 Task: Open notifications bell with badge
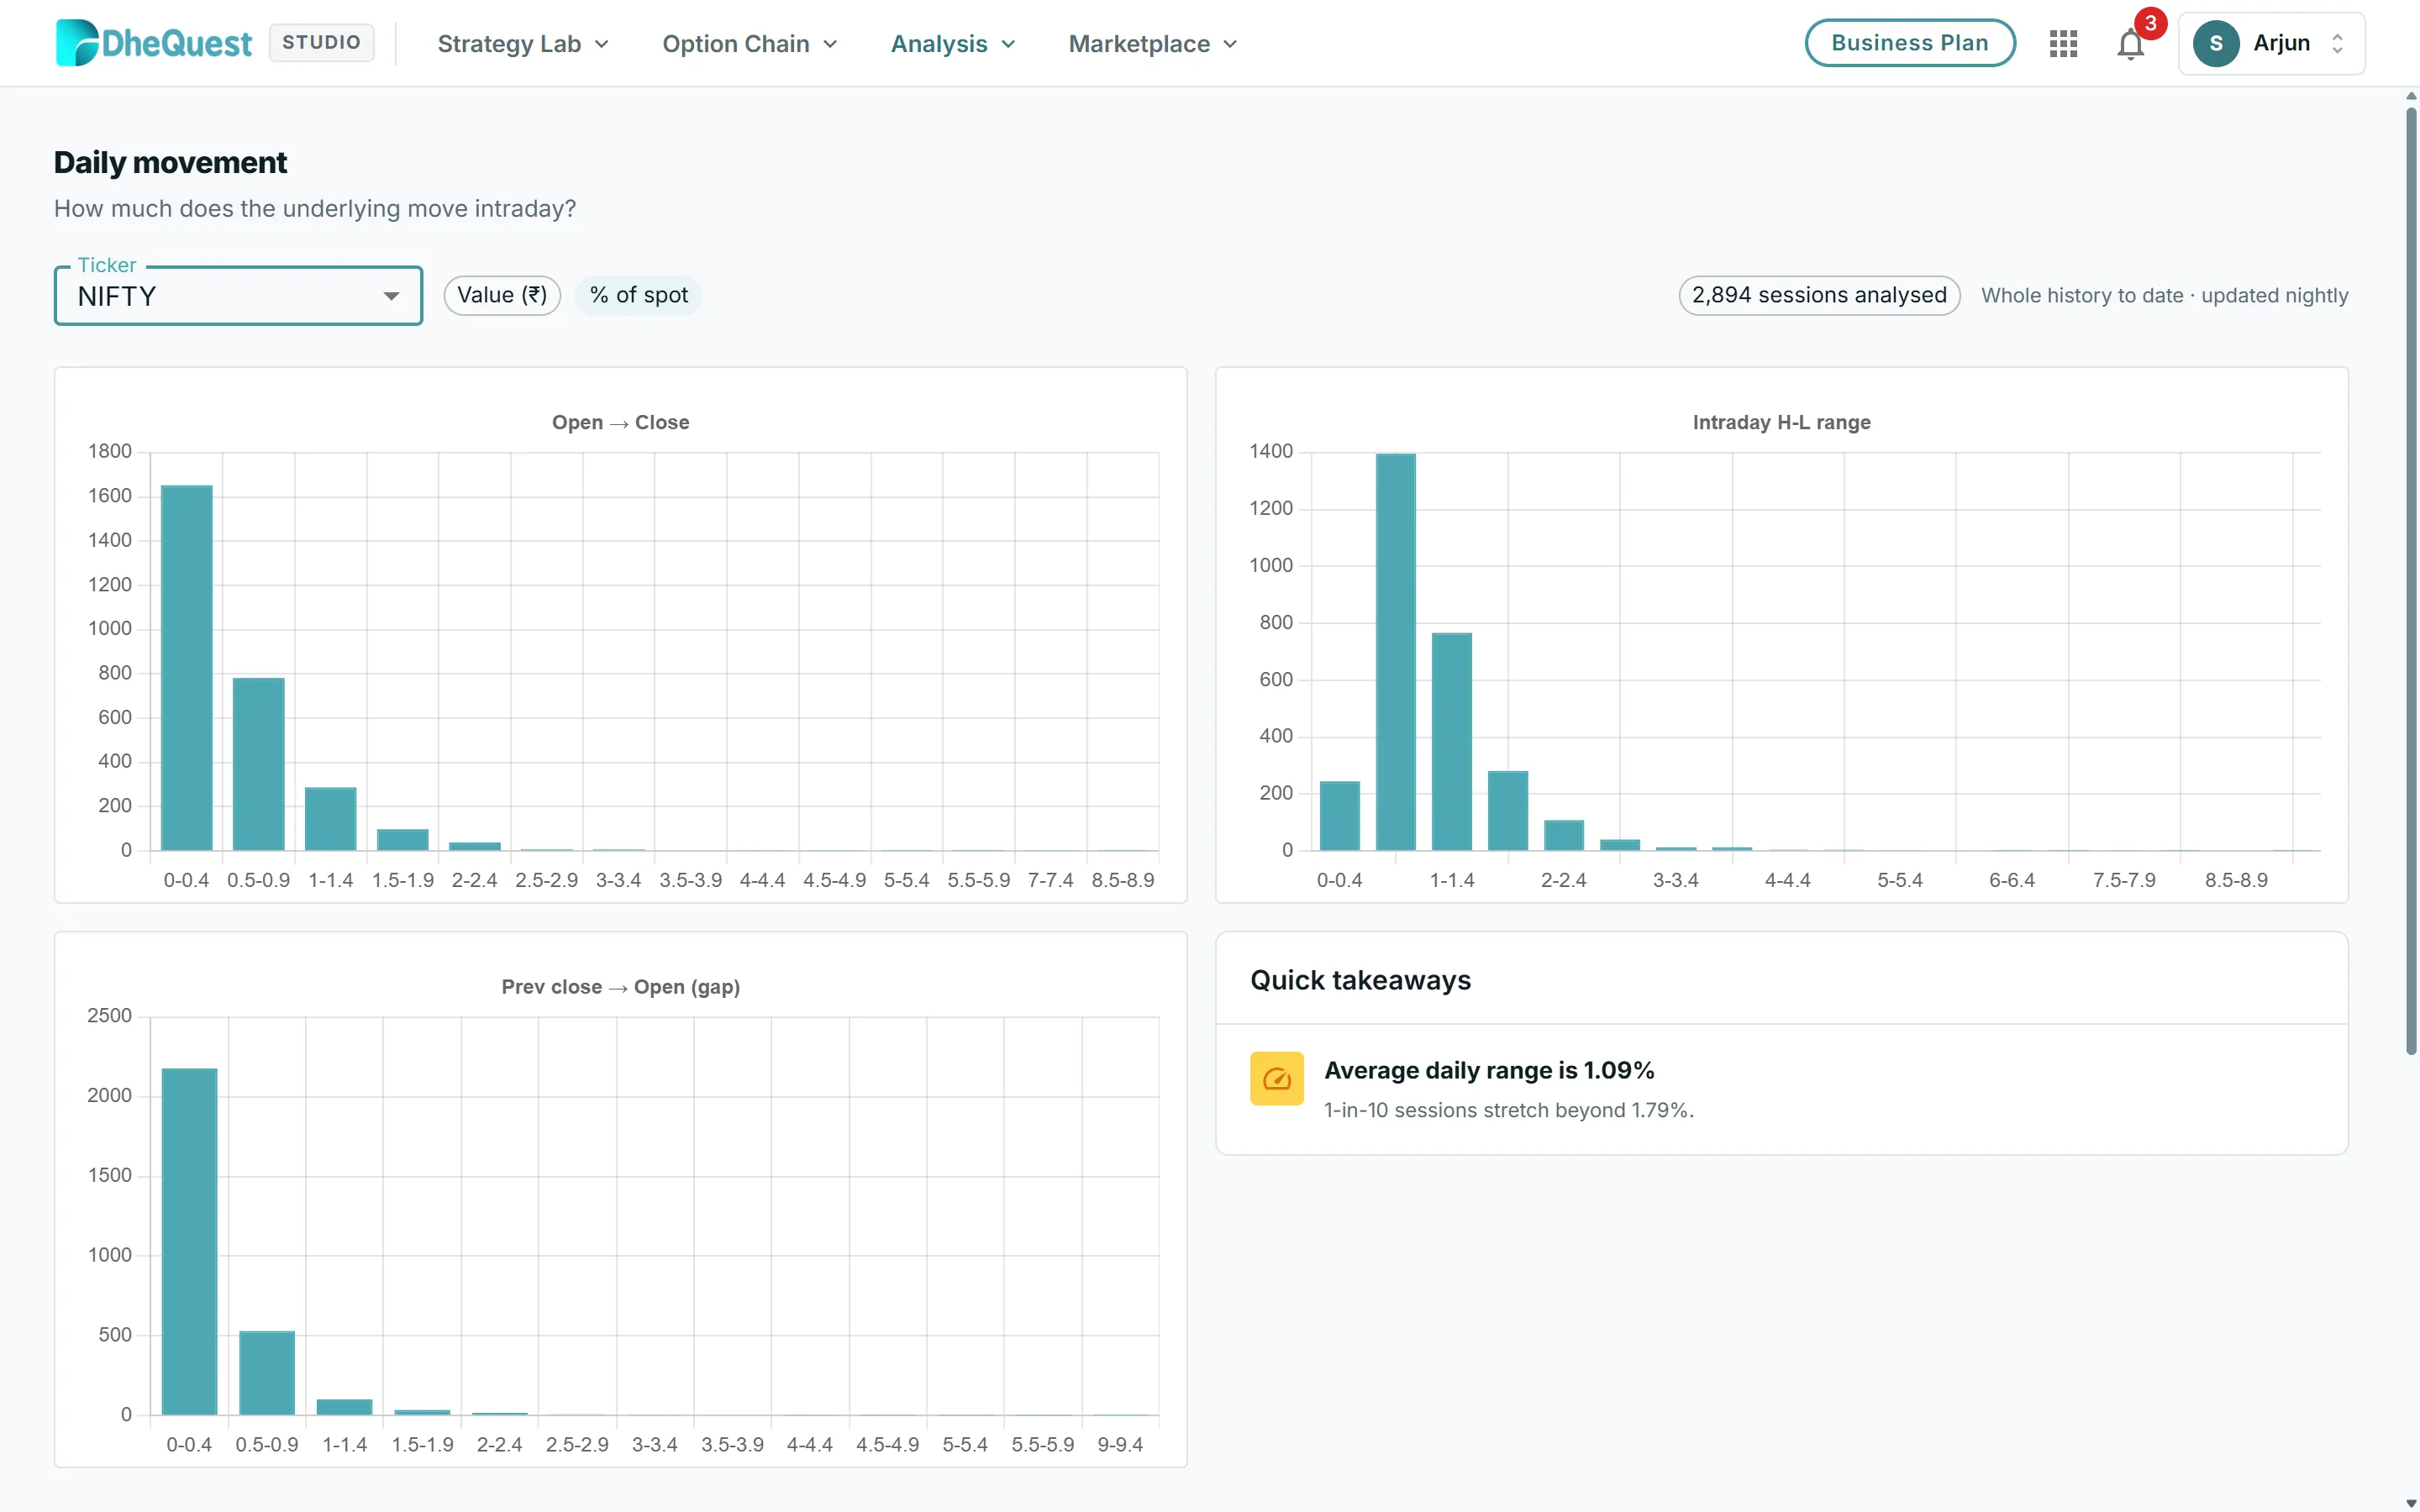2131,43
